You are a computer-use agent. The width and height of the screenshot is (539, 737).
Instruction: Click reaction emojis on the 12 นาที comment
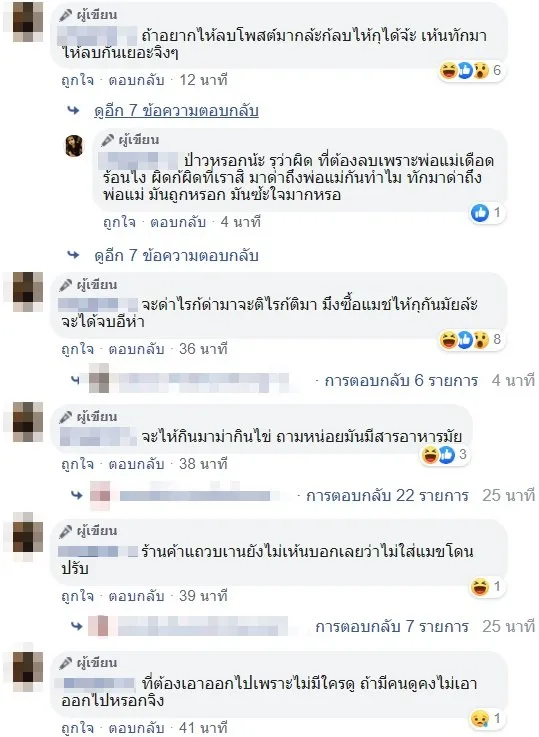click(471, 71)
